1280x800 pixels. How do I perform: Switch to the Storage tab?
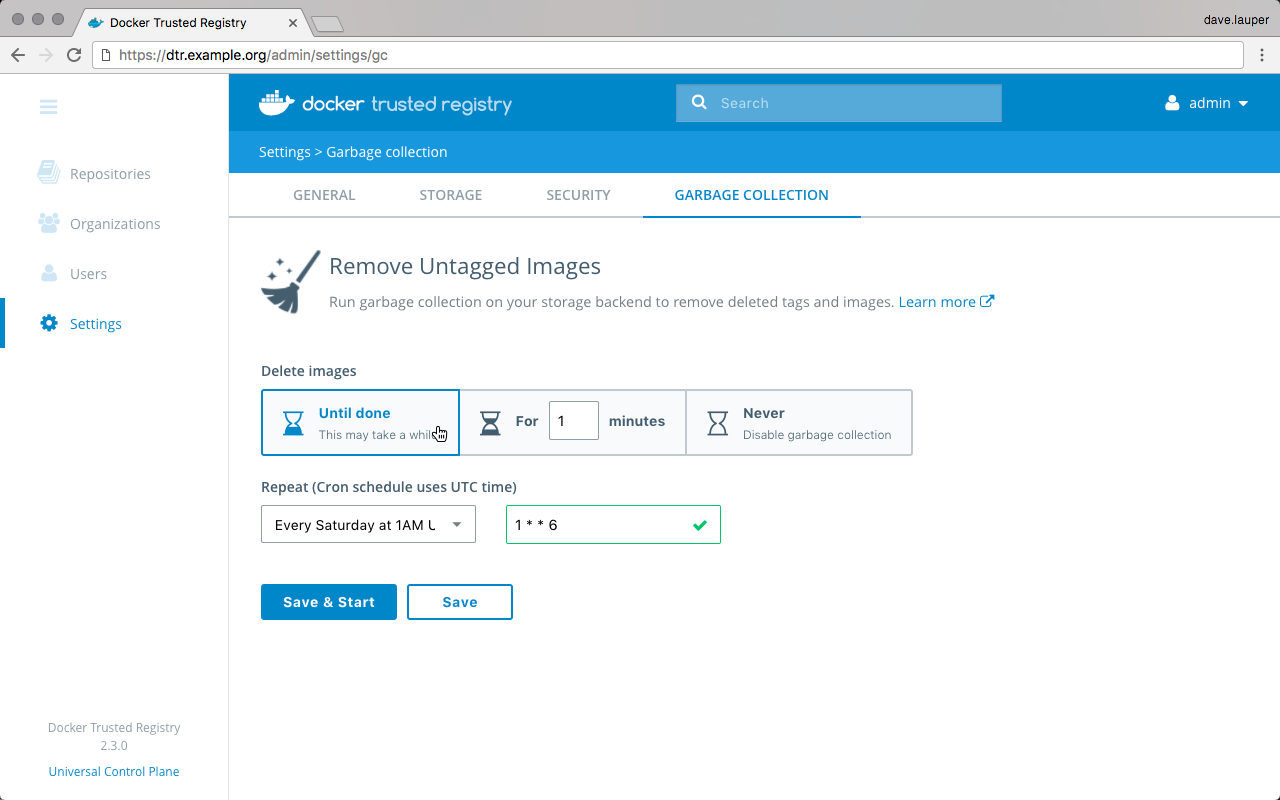(x=450, y=195)
